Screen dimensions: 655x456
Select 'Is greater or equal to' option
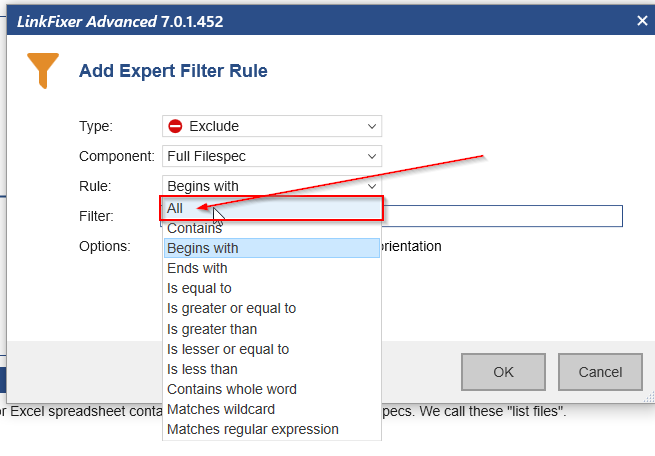coord(272,308)
